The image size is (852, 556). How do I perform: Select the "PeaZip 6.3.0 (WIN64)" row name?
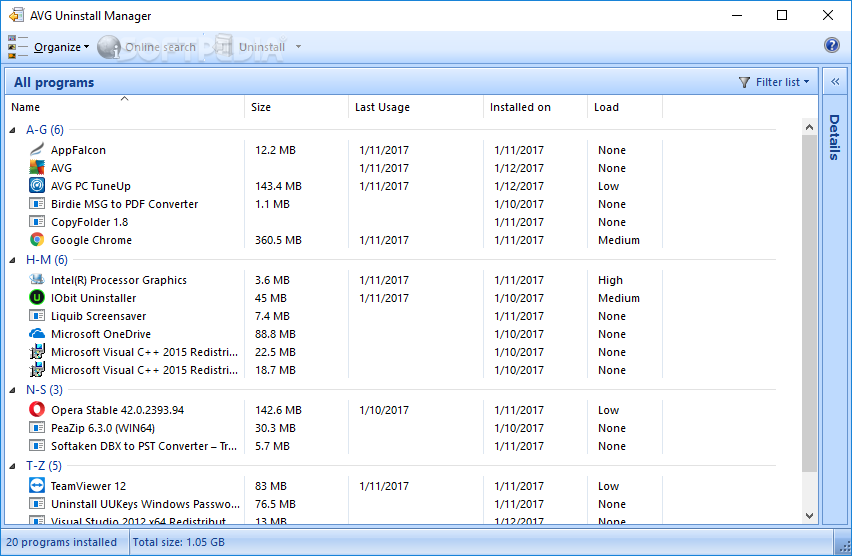pyautogui.click(x=103, y=428)
